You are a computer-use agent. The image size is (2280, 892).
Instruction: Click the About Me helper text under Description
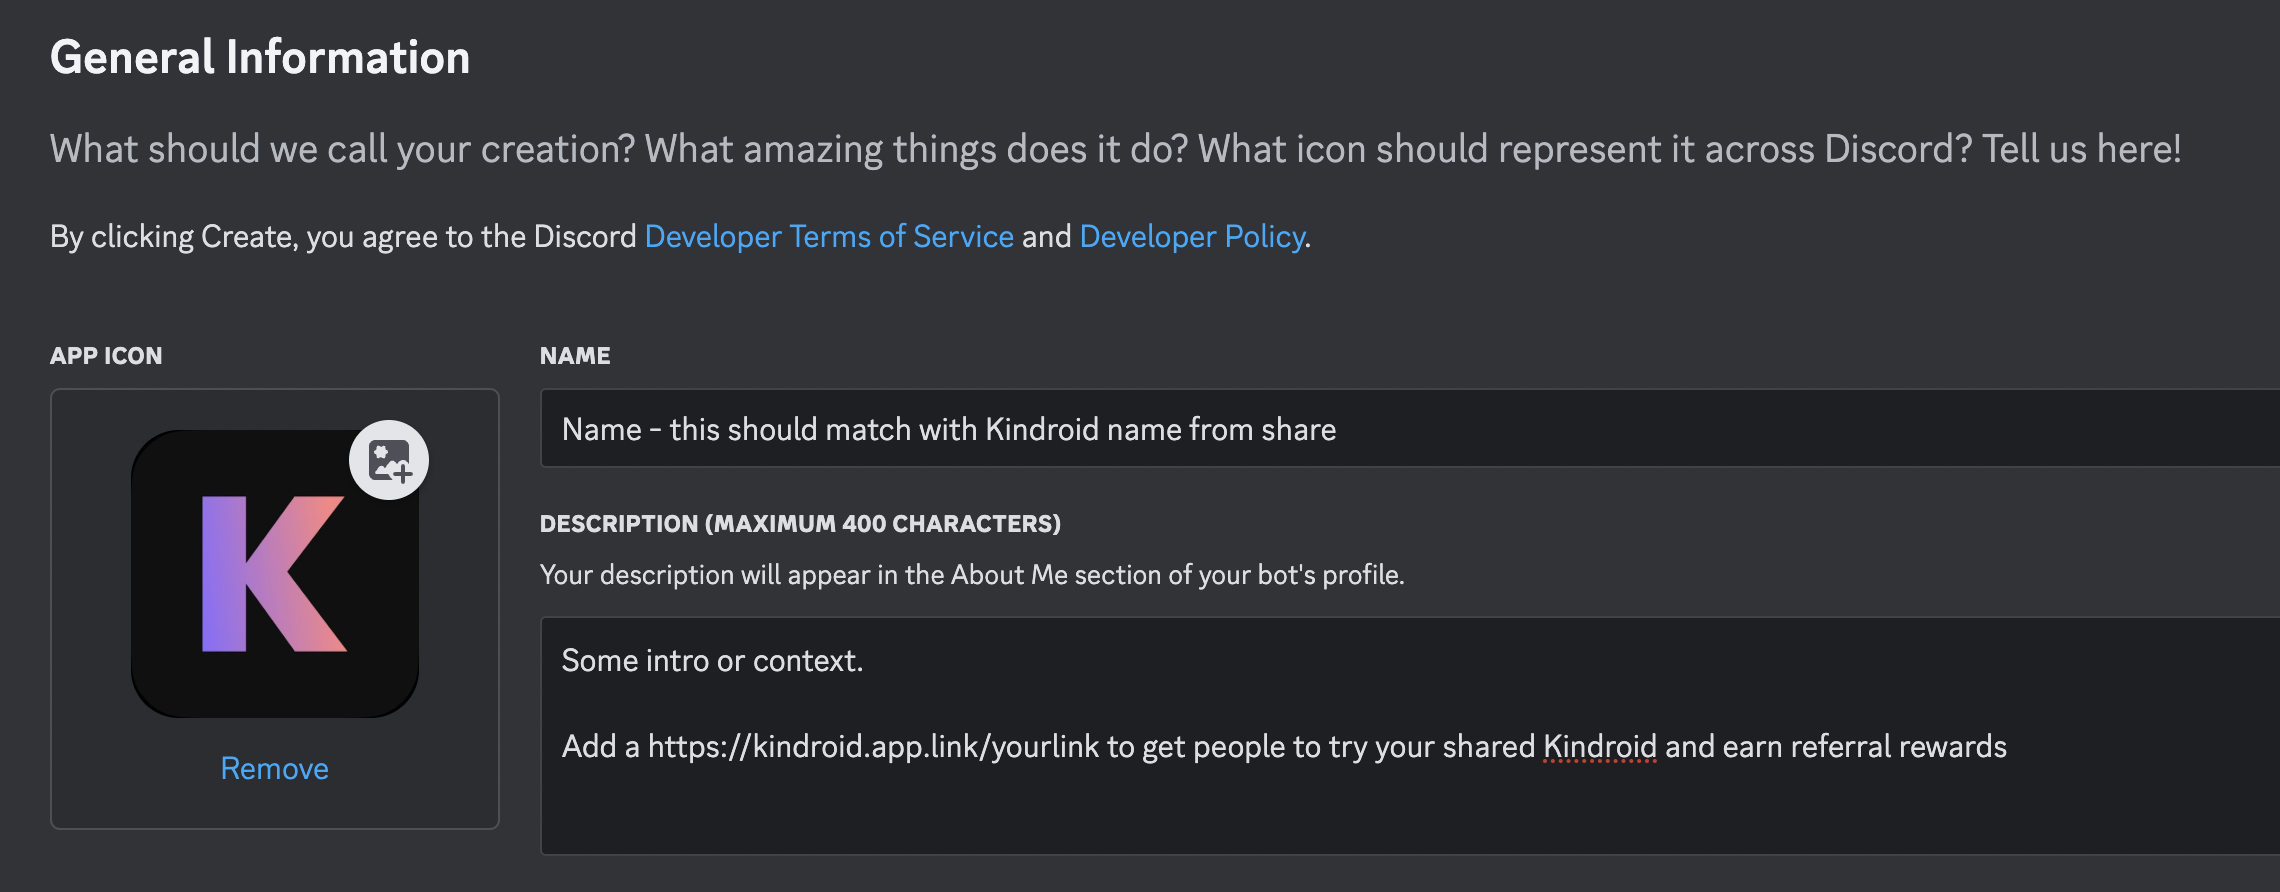click(x=972, y=575)
